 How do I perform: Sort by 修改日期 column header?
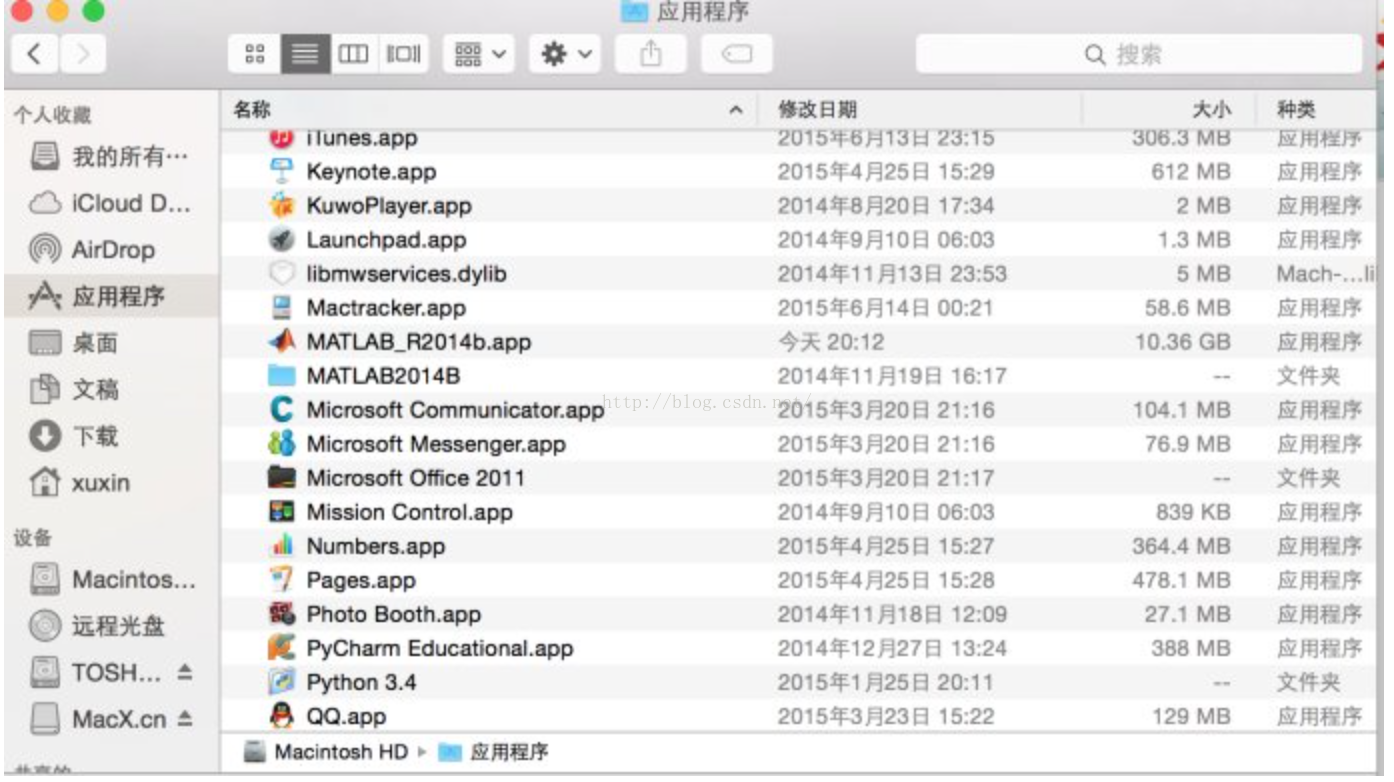pyautogui.click(x=818, y=109)
